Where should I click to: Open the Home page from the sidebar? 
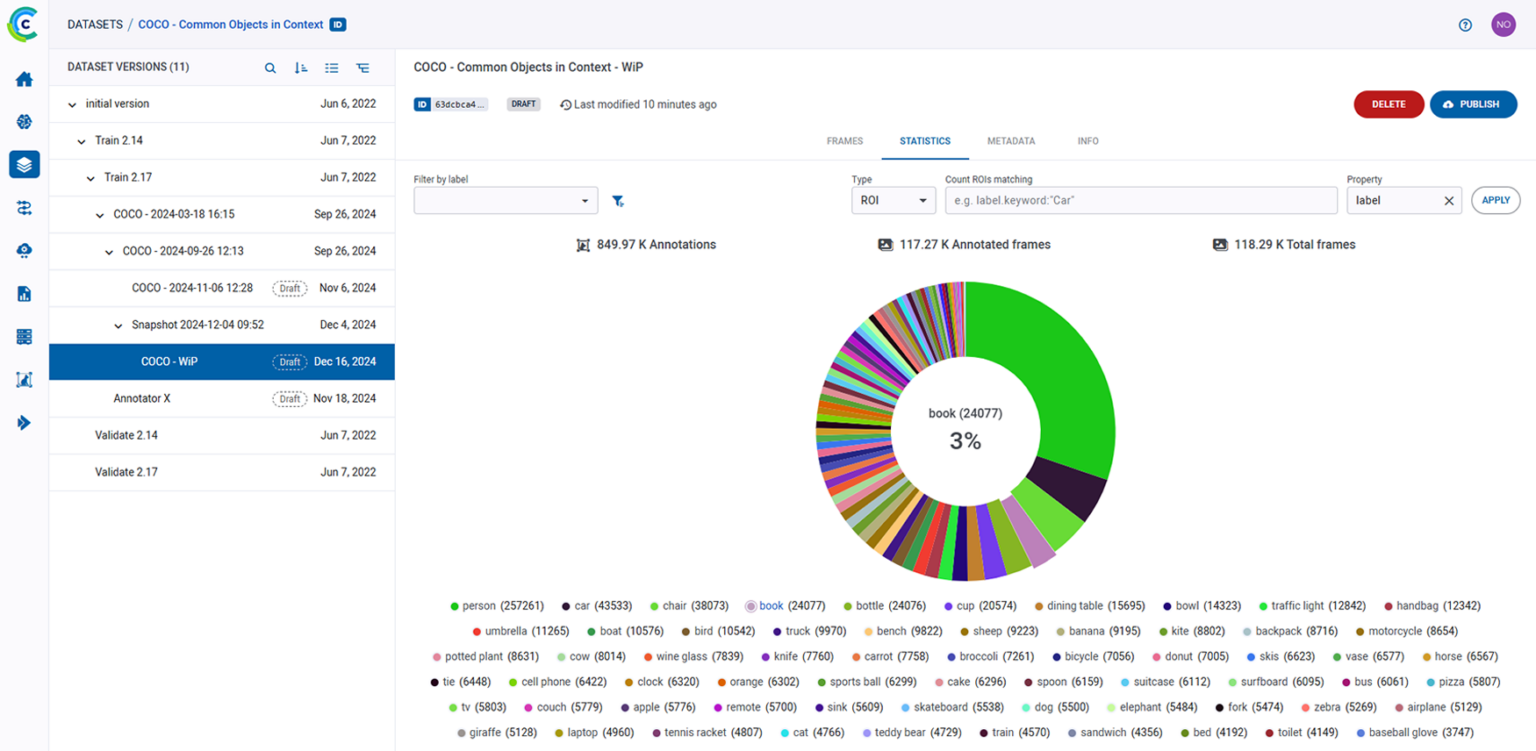point(23,79)
